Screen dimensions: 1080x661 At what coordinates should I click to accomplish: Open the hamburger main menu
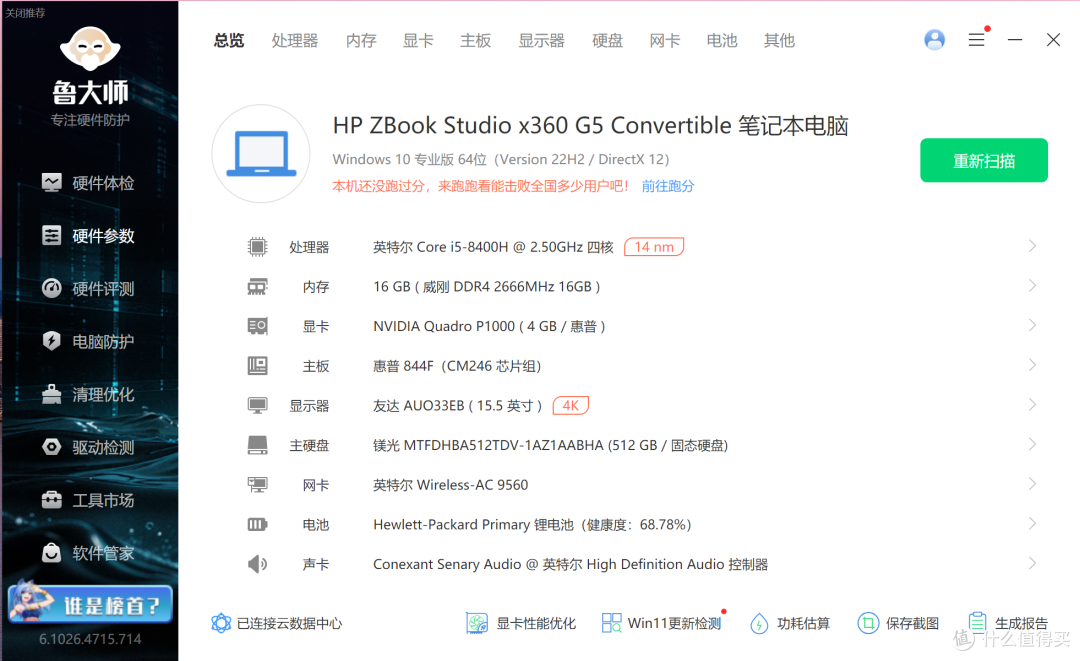977,40
